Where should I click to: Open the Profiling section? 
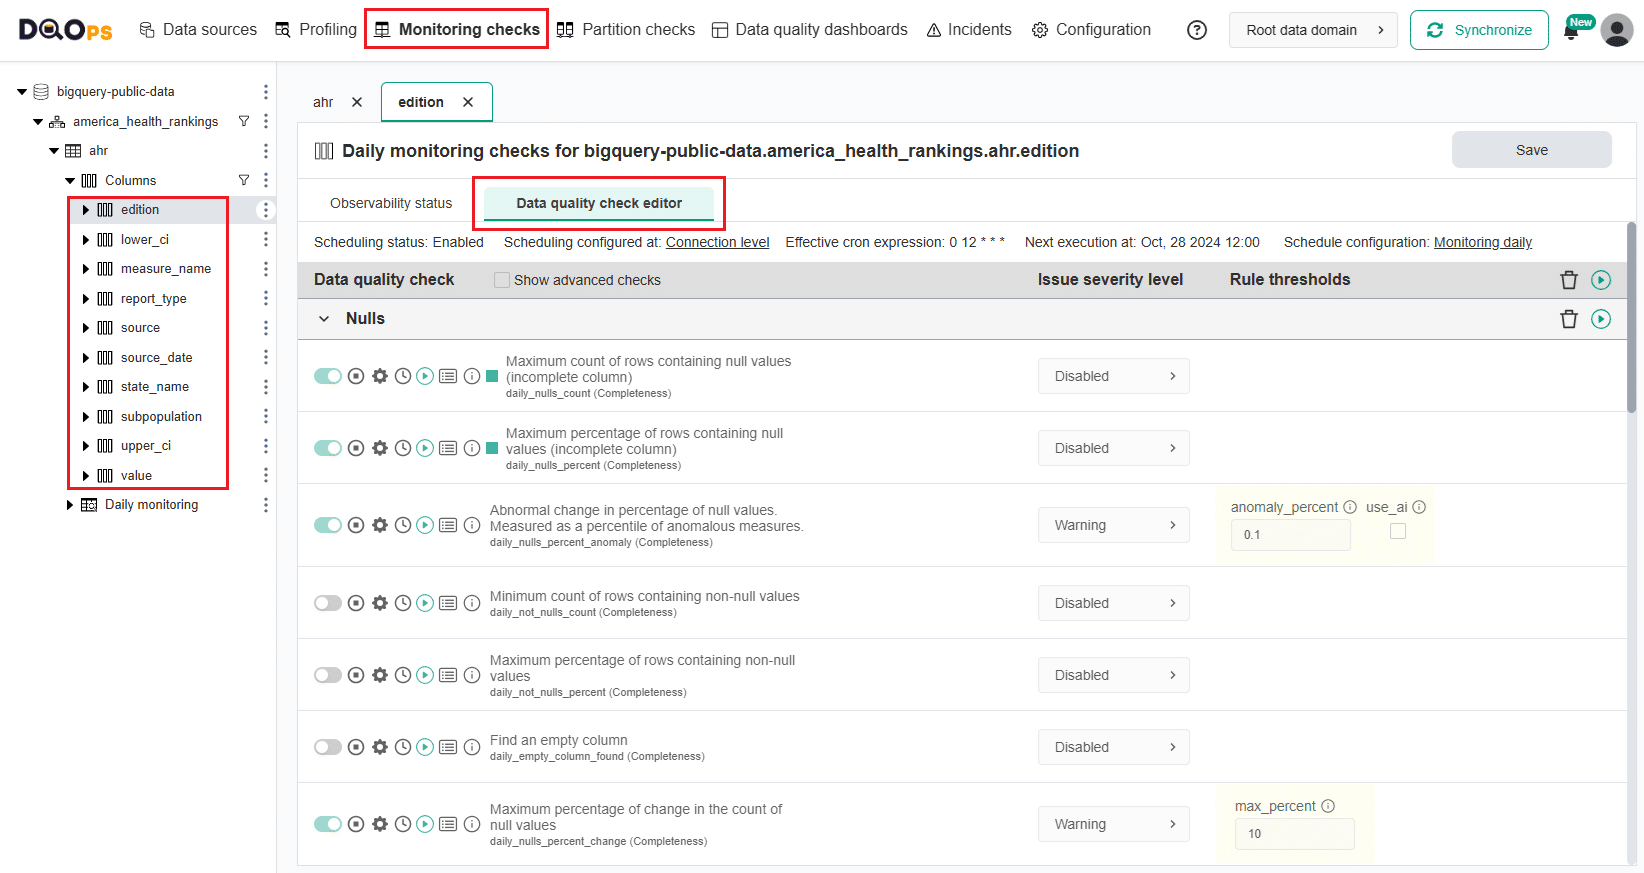(316, 30)
